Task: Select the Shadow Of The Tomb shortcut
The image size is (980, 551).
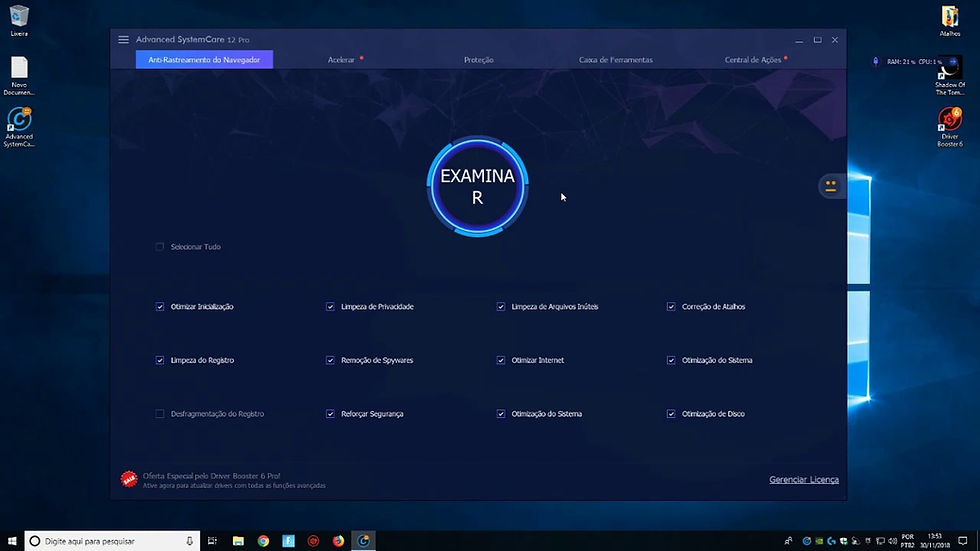Action: click(949, 78)
